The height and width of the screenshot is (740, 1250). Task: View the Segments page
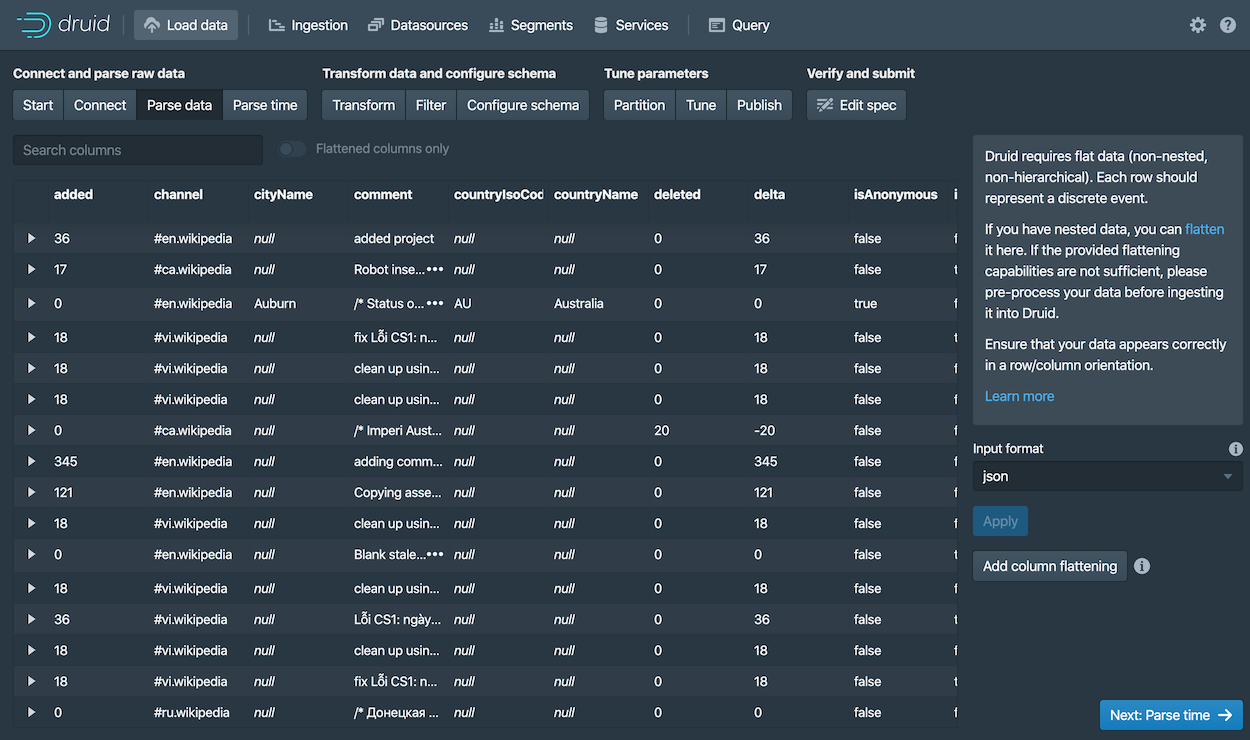[x=531, y=25]
